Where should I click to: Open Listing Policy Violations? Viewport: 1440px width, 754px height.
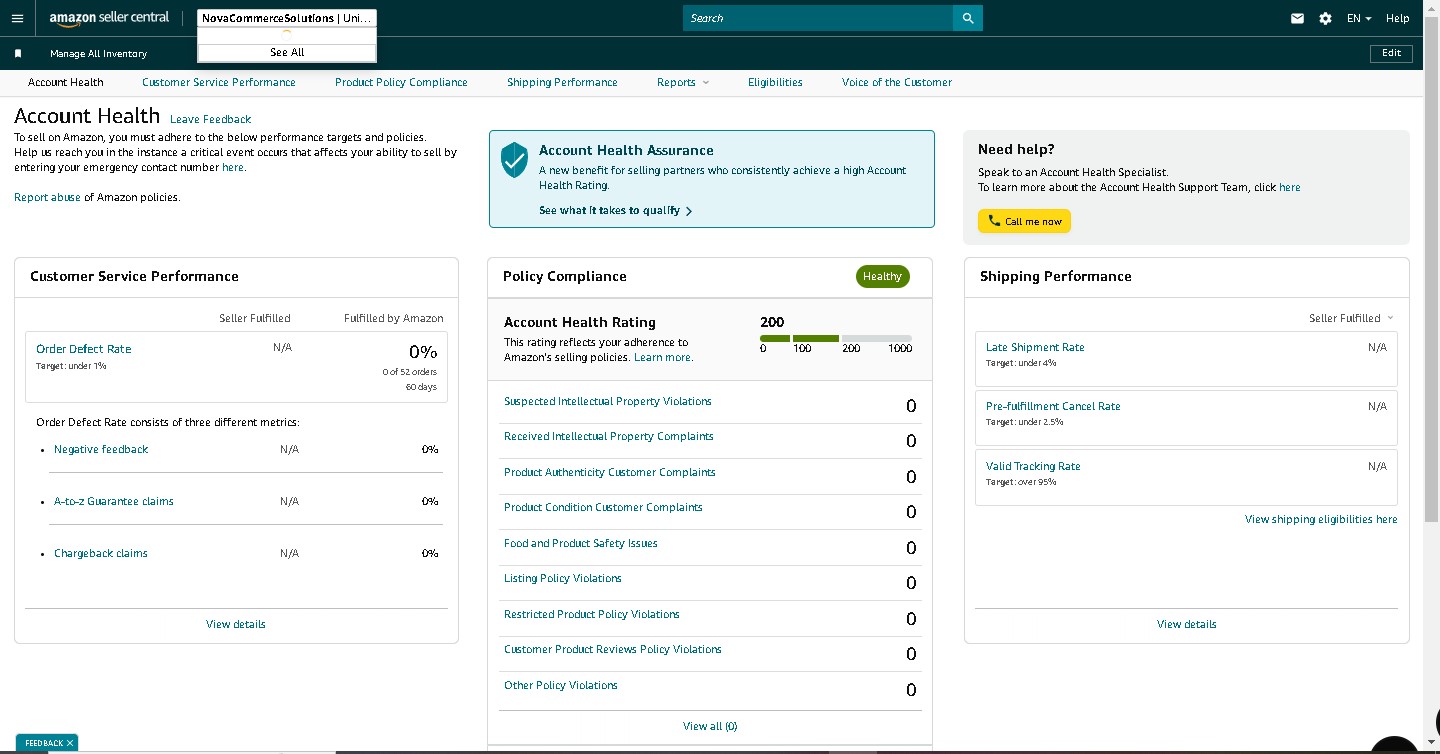coord(563,578)
